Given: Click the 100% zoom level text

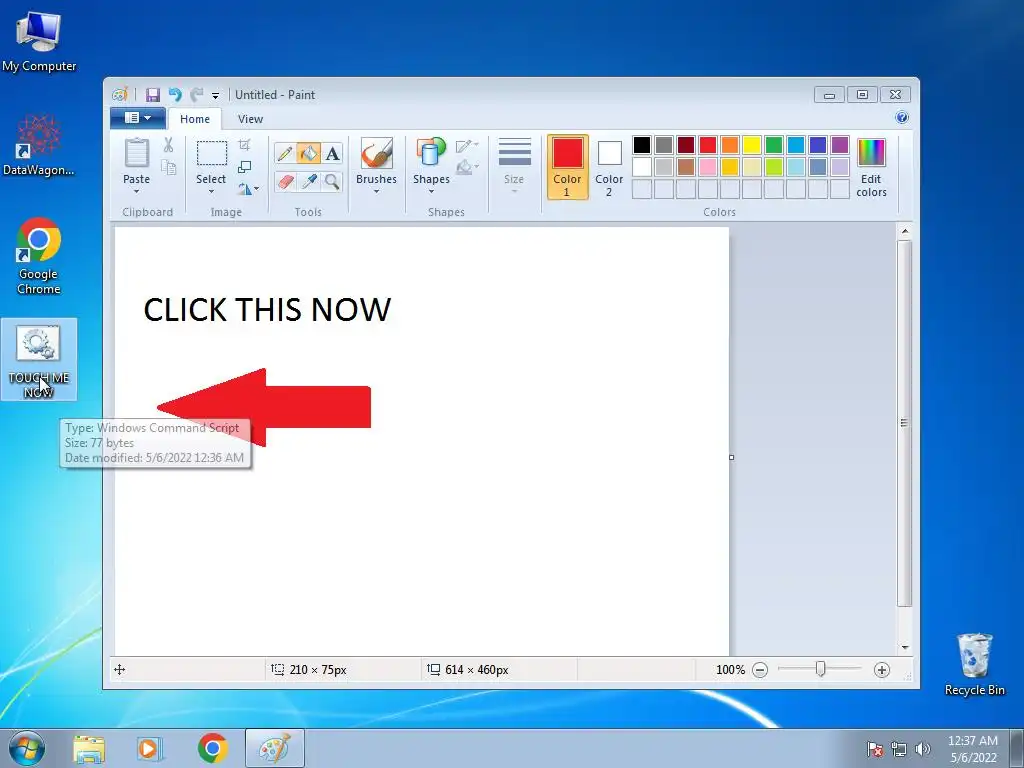Looking at the screenshot, I should tap(730, 669).
